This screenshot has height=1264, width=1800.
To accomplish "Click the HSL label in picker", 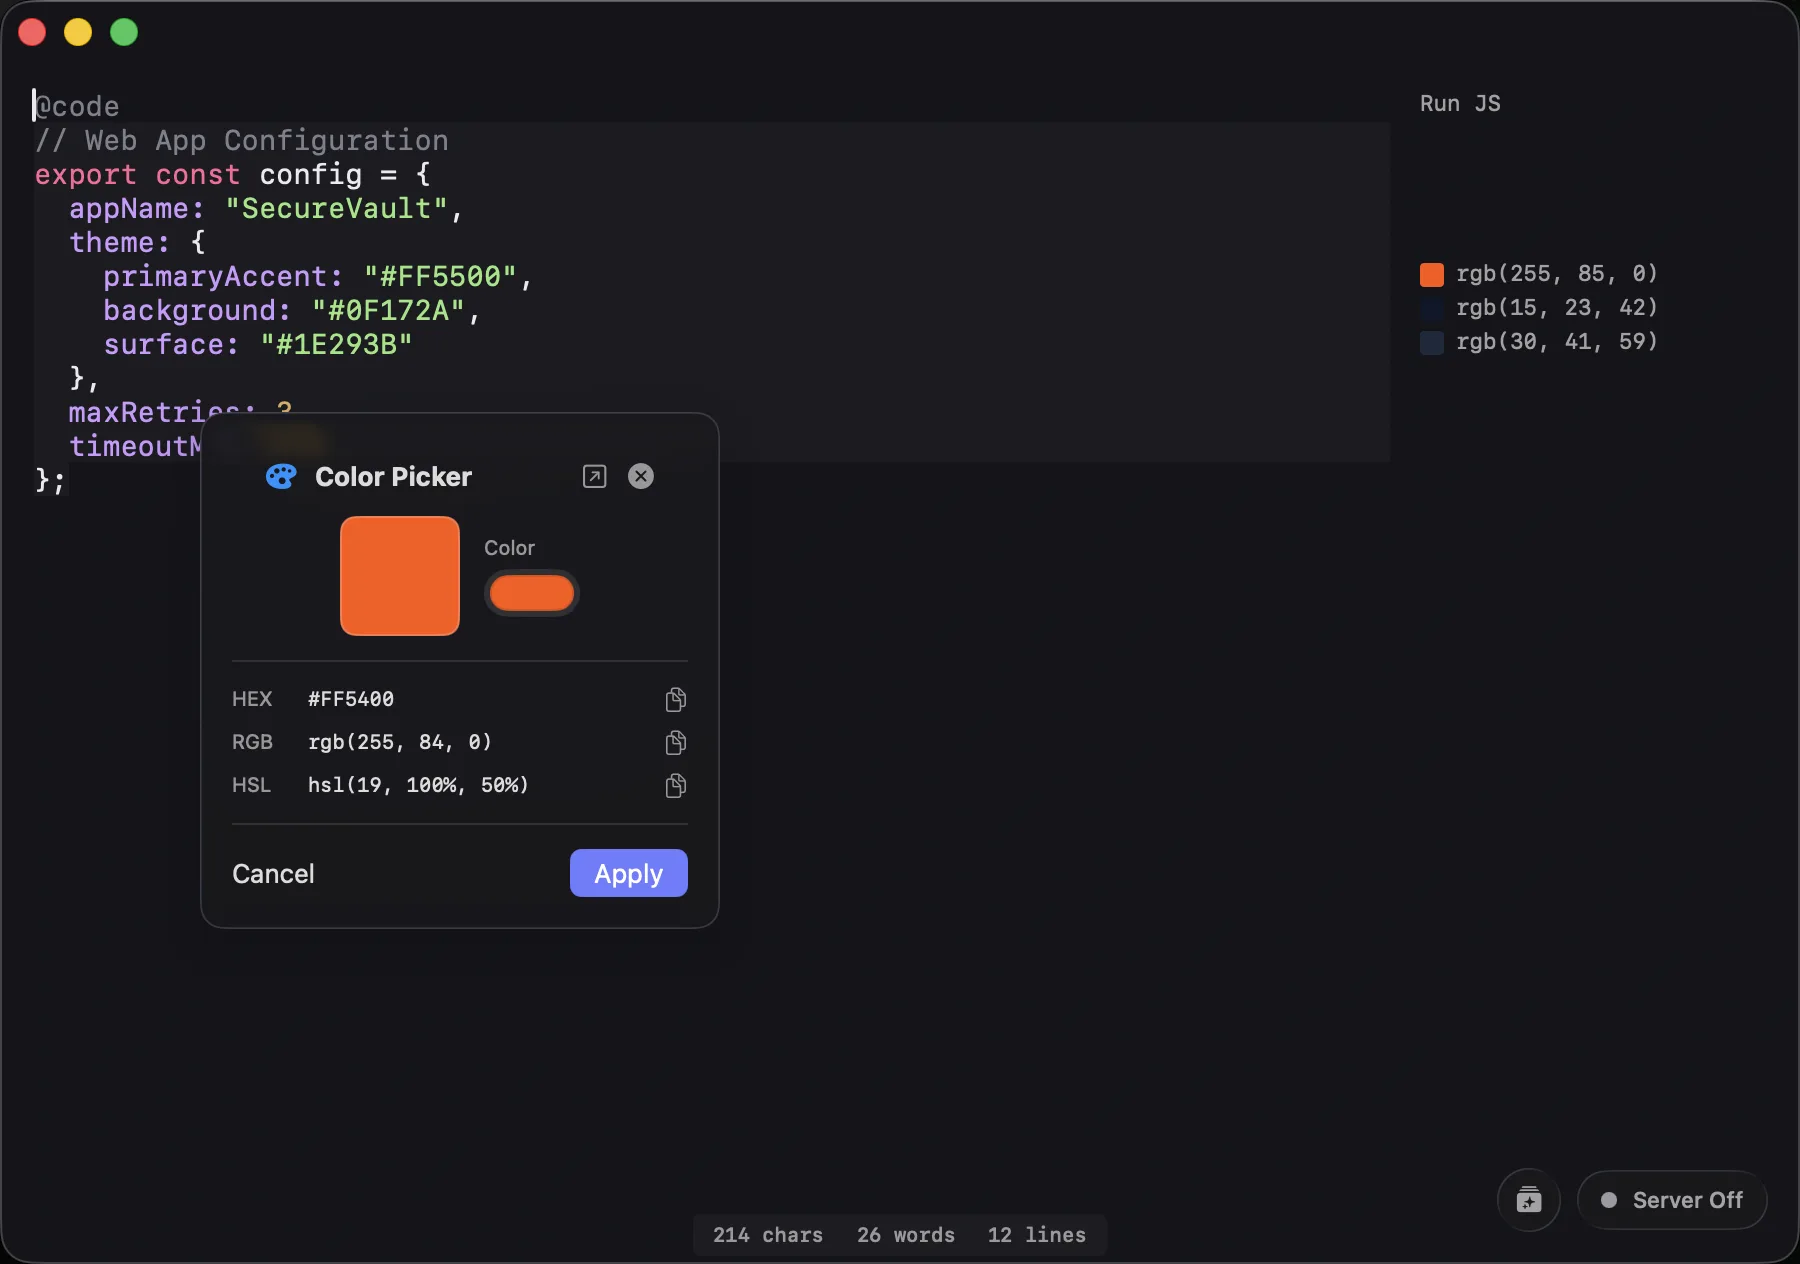I will pos(251,785).
